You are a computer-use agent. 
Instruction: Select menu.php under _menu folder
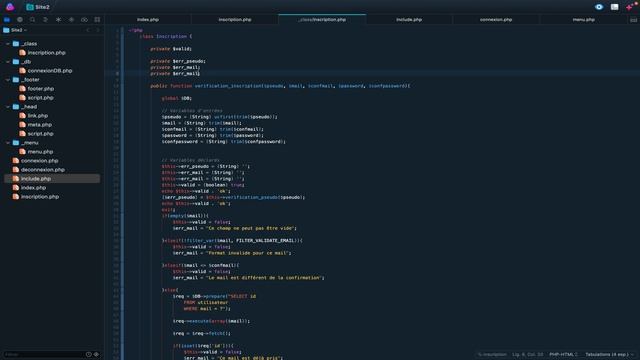pyautogui.click(x=40, y=151)
